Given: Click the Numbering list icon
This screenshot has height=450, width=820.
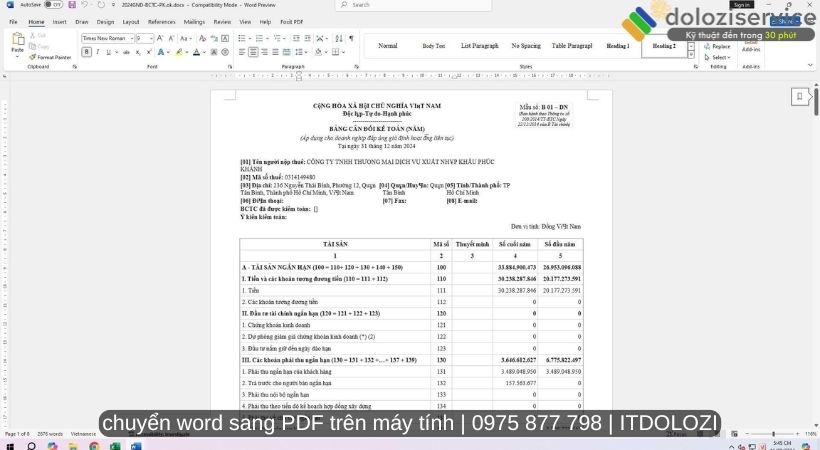Looking at the screenshot, I should pyautogui.click(x=259, y=39).
